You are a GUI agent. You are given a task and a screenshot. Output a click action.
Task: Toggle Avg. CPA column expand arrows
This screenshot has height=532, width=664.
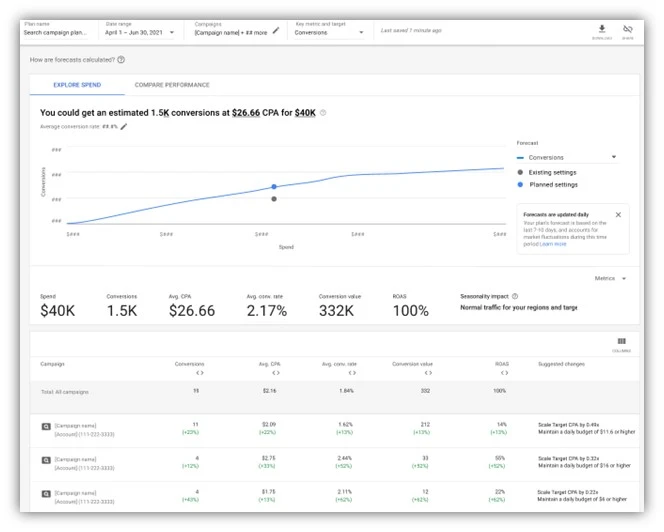(x=276, y=373)
